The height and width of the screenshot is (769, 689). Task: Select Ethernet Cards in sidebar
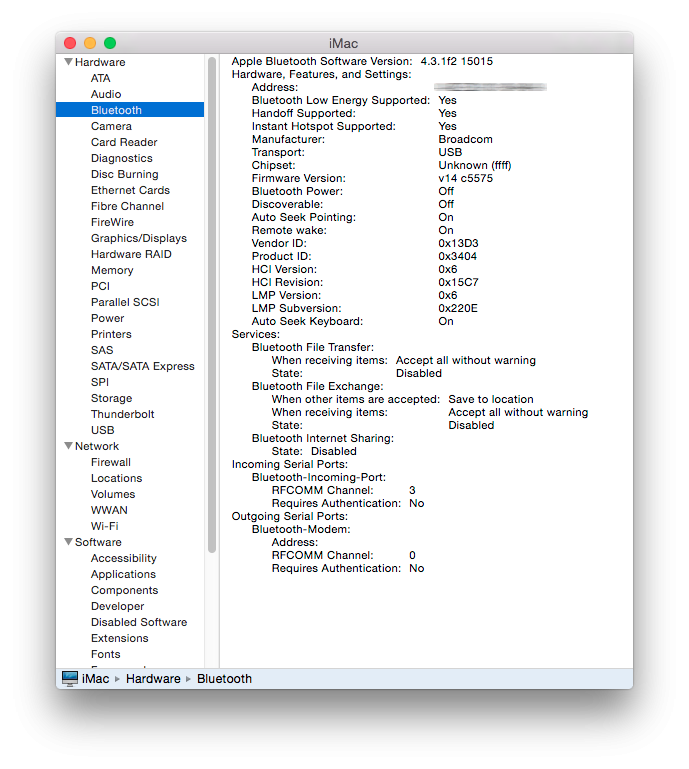130,190
